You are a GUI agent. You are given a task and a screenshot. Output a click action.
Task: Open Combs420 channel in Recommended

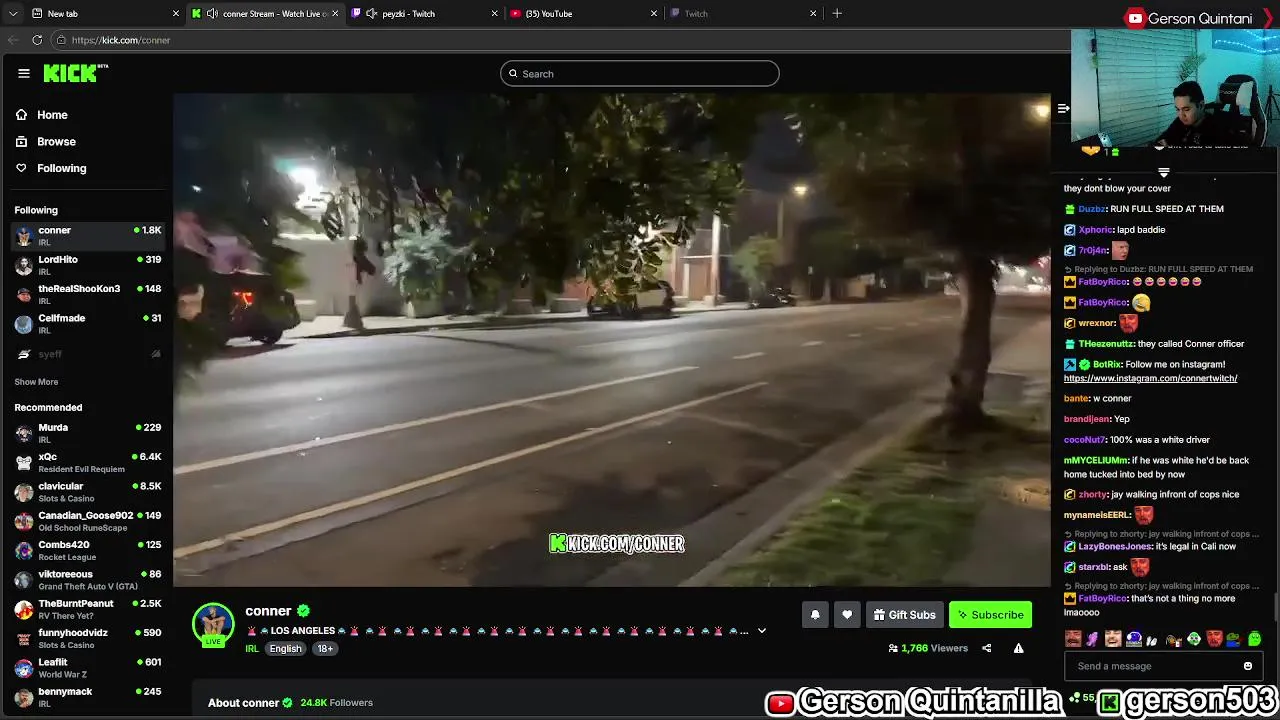pos(88,550)
